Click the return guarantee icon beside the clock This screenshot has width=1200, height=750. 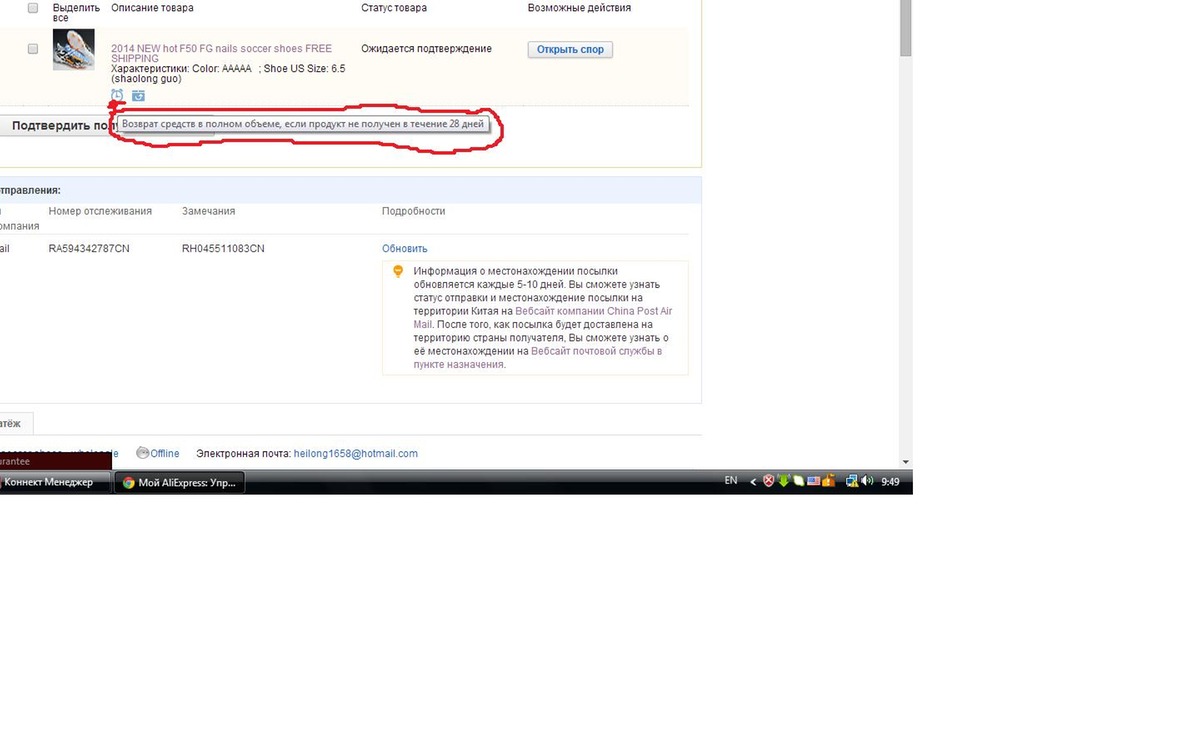pos(138,96)
